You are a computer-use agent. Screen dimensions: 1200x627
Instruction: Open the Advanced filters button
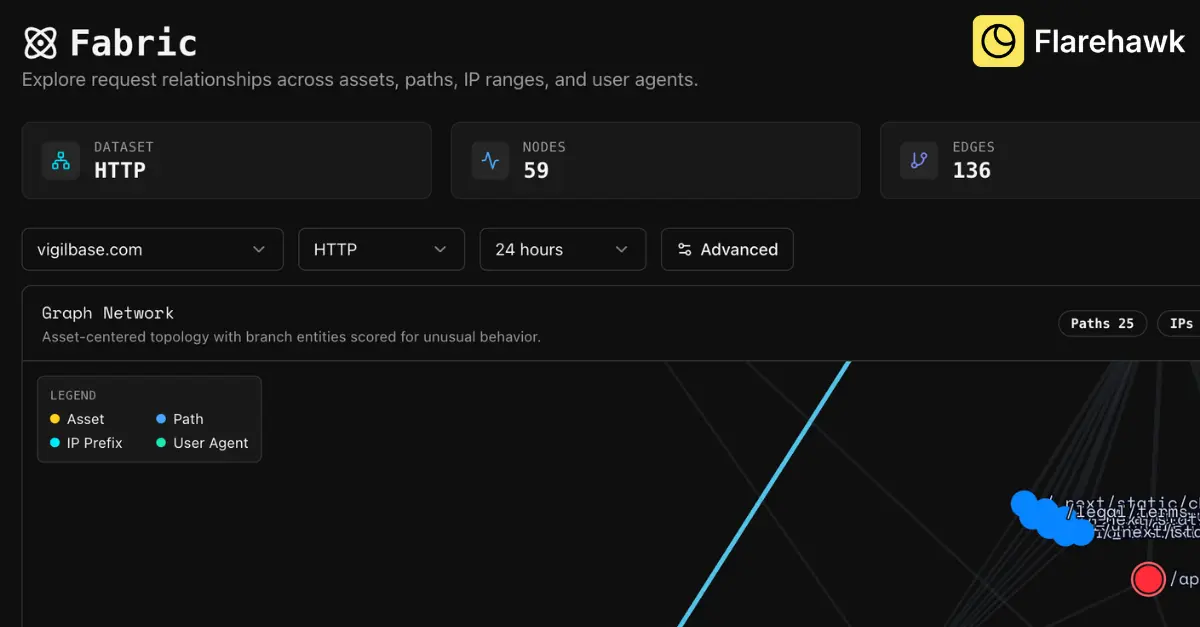click(727, 250)
